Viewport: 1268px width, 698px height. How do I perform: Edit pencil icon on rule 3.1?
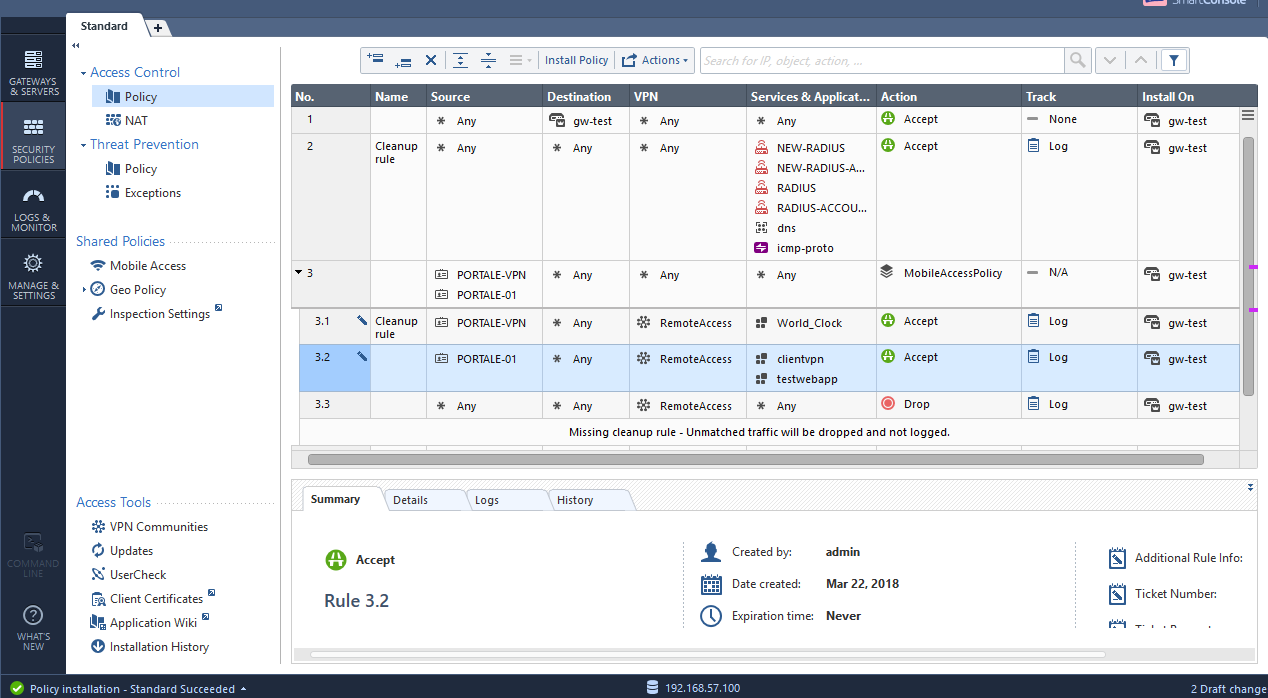(362, 320)
